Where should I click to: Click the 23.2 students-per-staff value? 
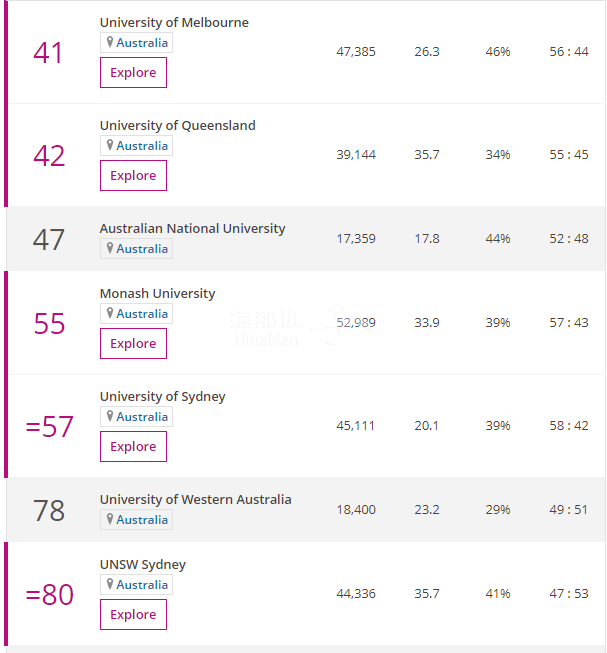(x=427, y=510)
